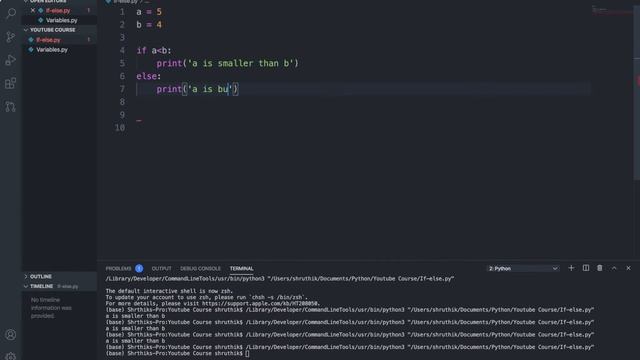Click the print('a is bu') line
Viewport: 640px width, 360px height.
(197, 89)
